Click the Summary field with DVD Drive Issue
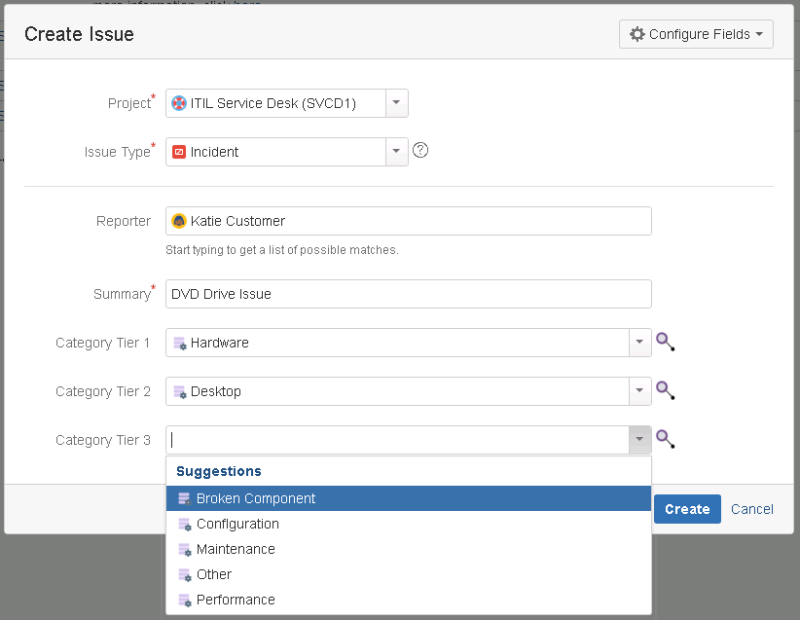Screen dimensions: 800x620 (408, 294)
